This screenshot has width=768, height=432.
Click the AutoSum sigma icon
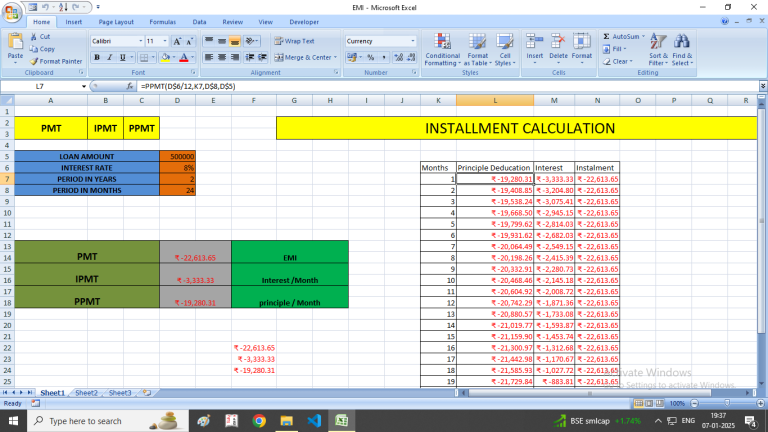click(606, 36)
